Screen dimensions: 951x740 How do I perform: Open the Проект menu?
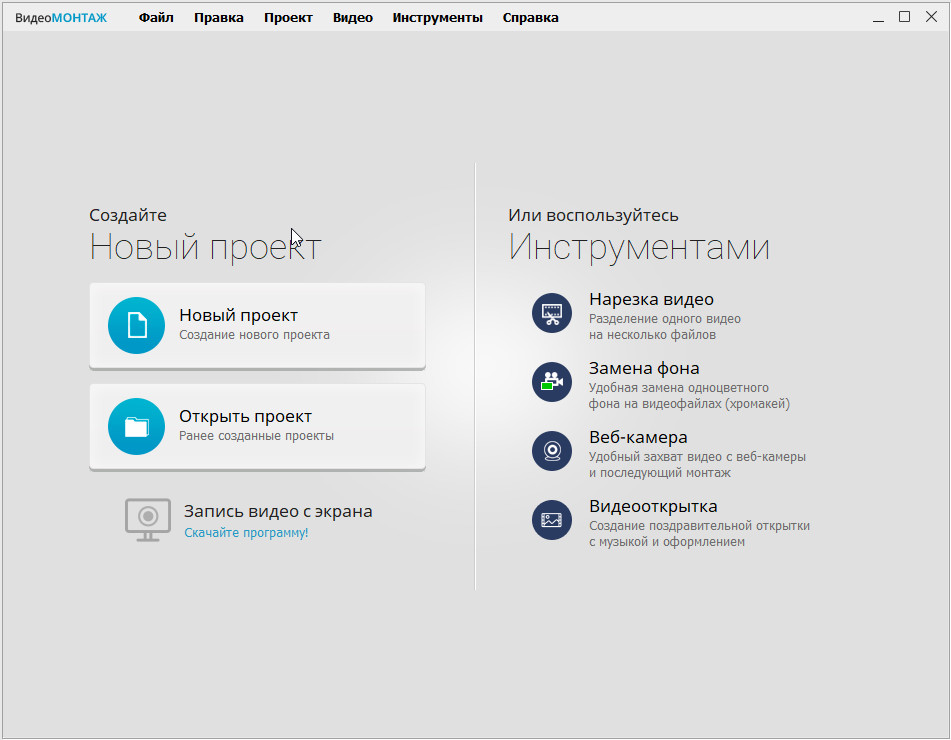tap(288, 18)
